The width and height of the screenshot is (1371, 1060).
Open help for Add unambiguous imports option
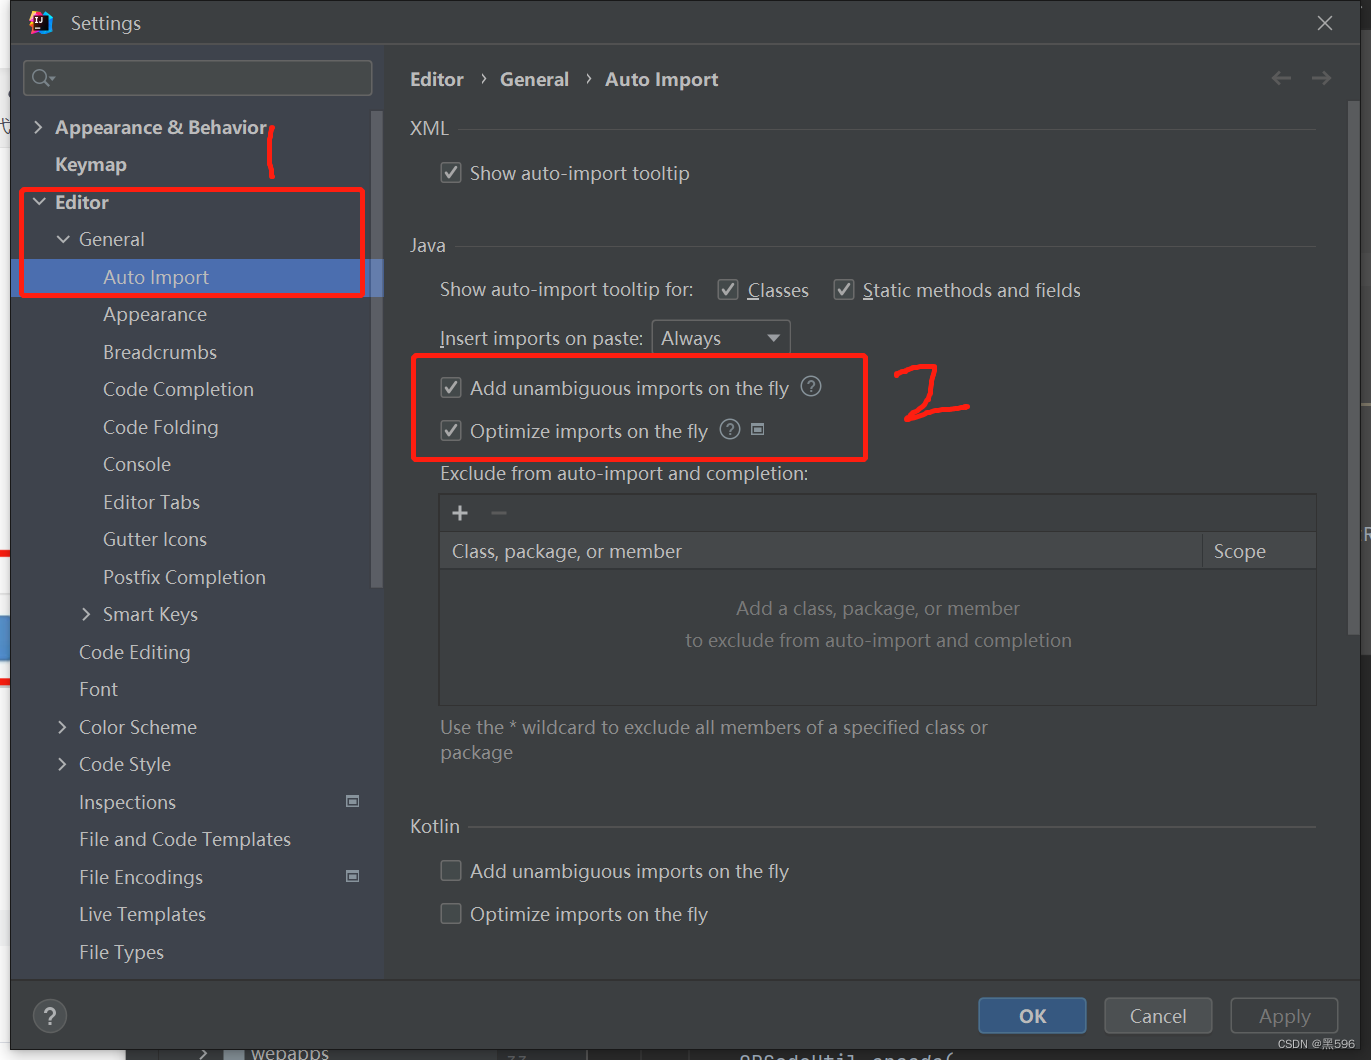[810, 386]
